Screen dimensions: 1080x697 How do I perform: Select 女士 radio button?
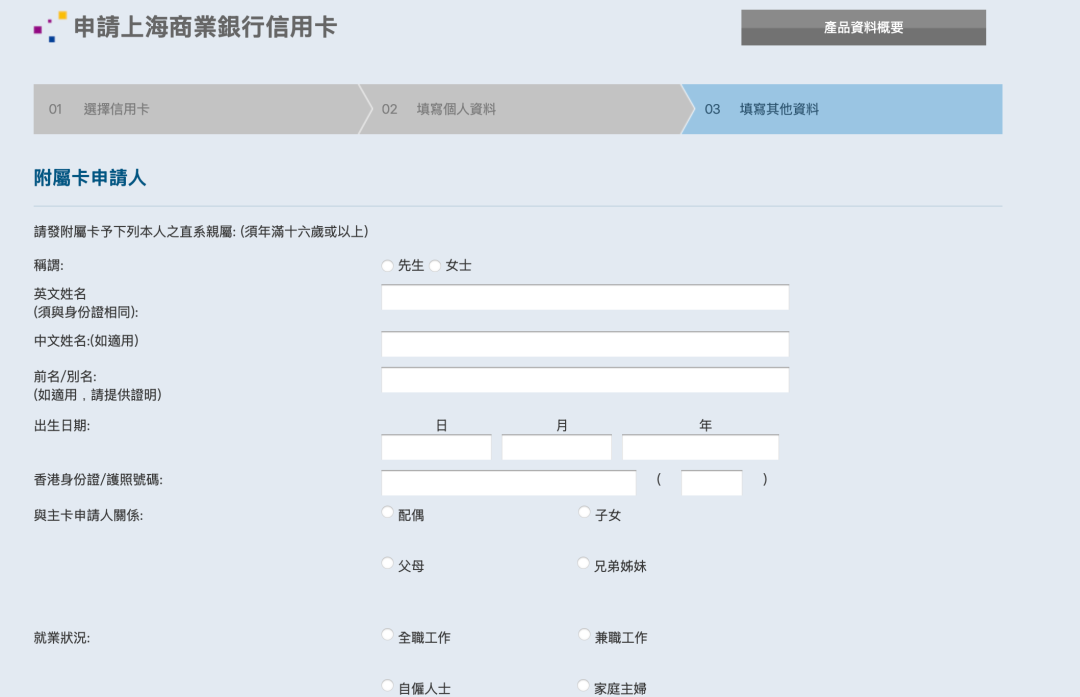click(435, 266)
